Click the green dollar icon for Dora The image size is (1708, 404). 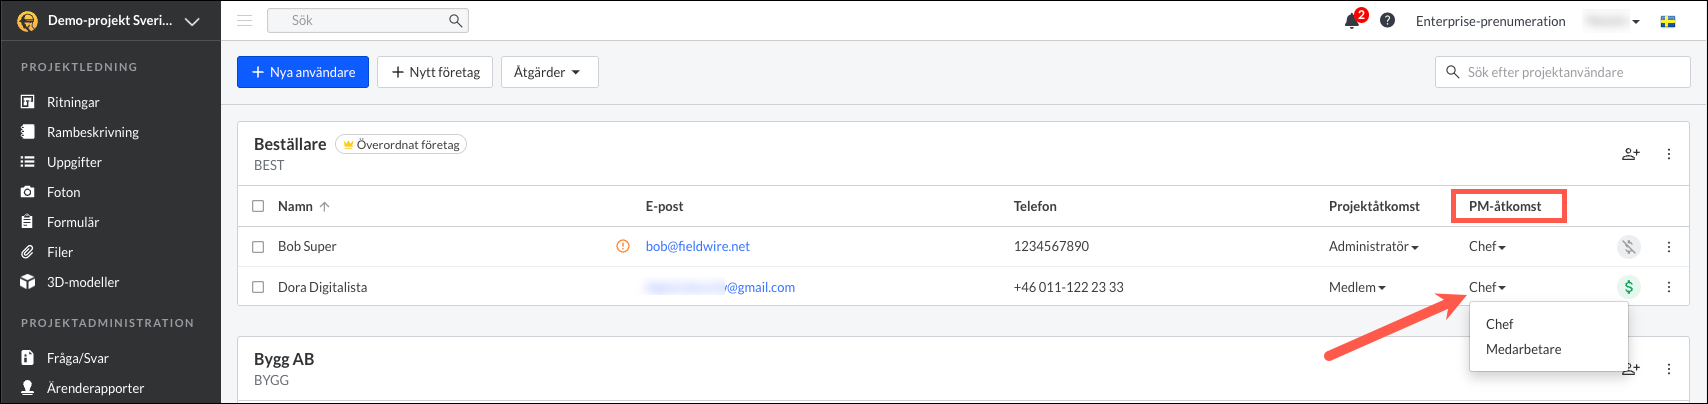(x=1629, y=287)
